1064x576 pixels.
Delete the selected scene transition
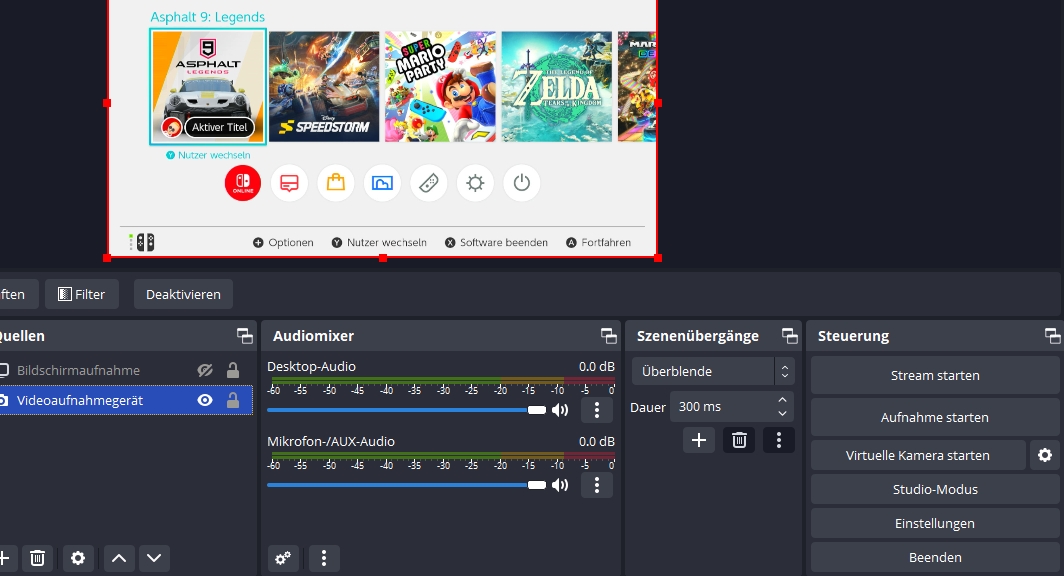739,440
